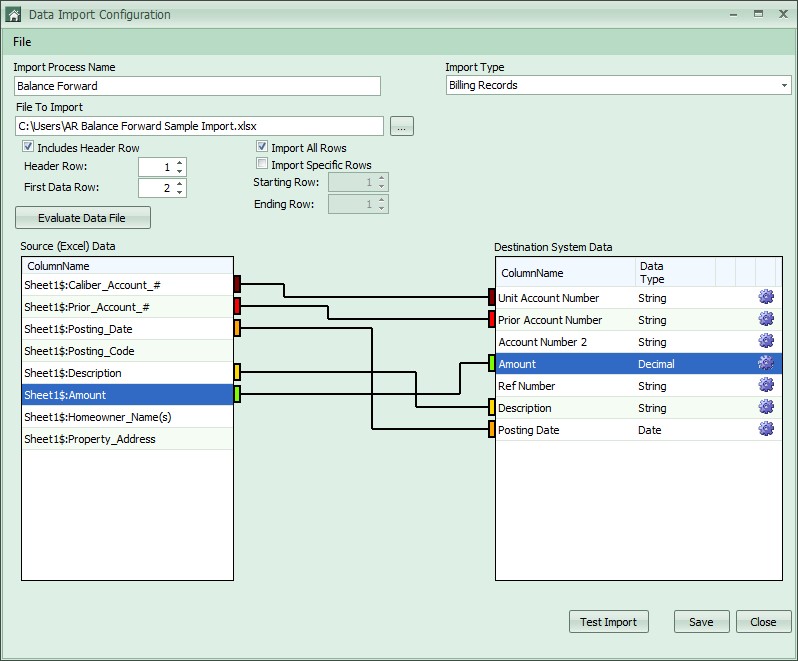This screenshot has height=661, width=798.
Task: Decrease First Data Row with down arrow
Action: tap(180, 192)
